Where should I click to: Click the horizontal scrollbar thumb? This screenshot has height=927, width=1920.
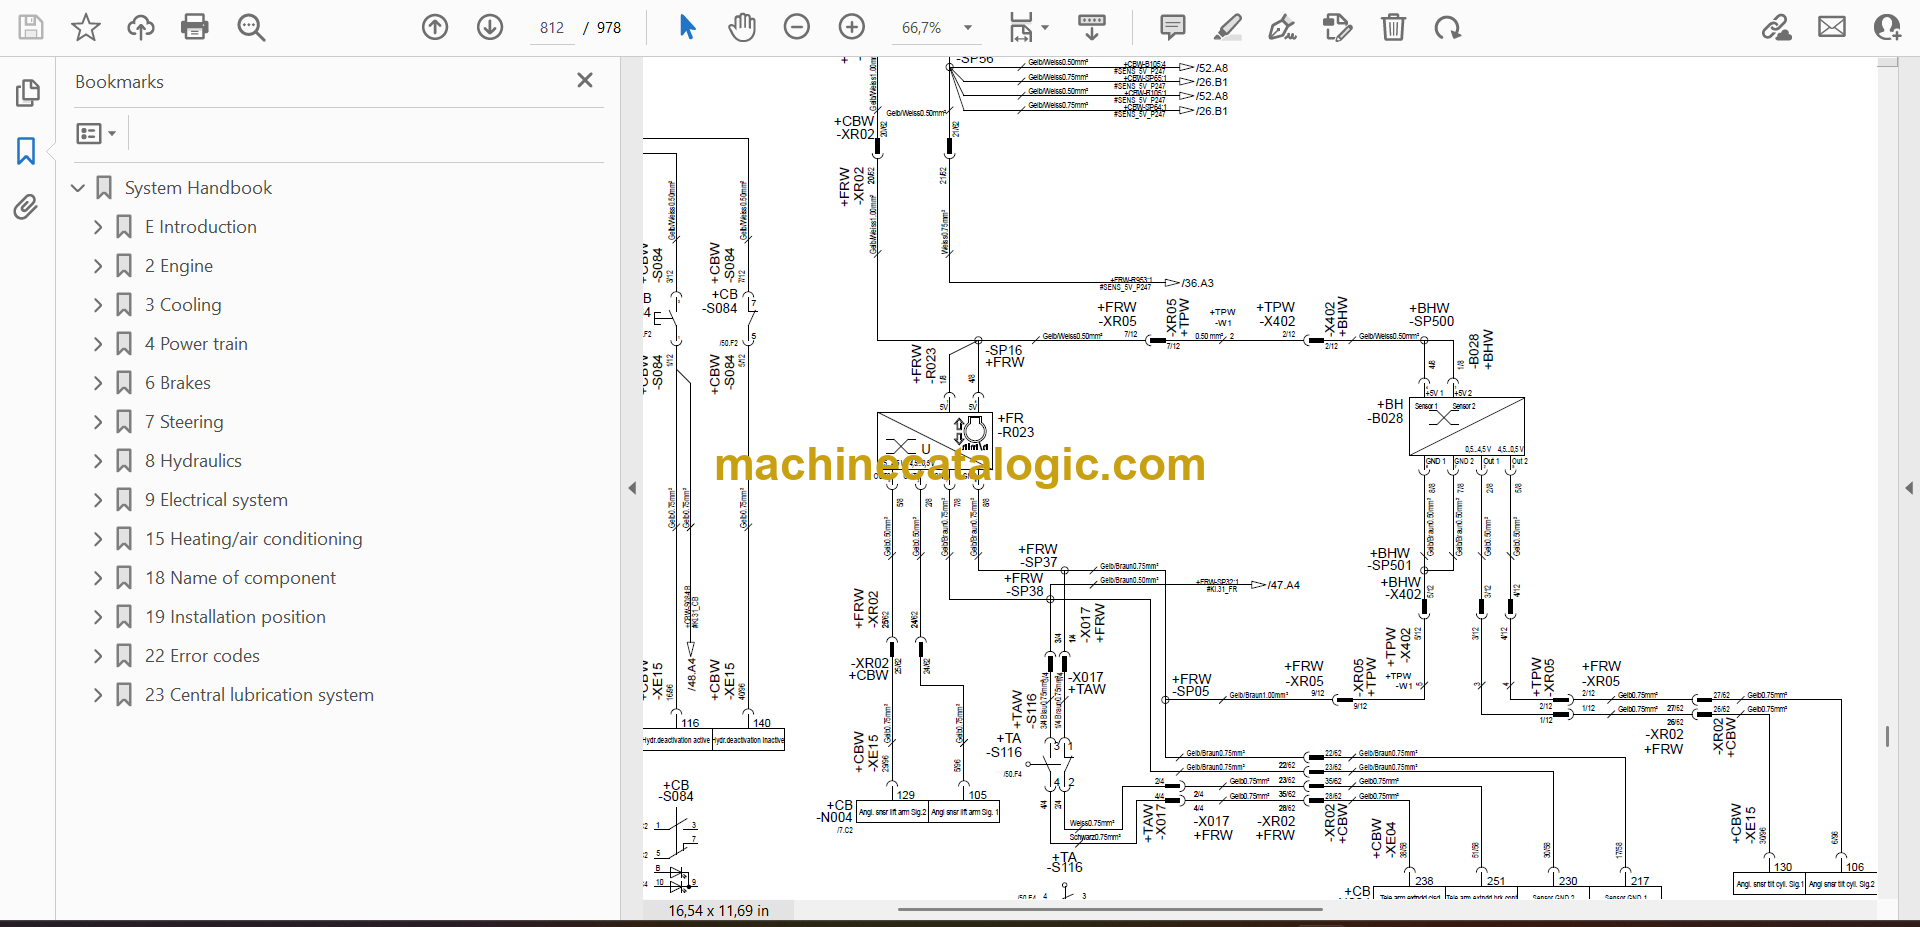click(x=1110, y=910)
